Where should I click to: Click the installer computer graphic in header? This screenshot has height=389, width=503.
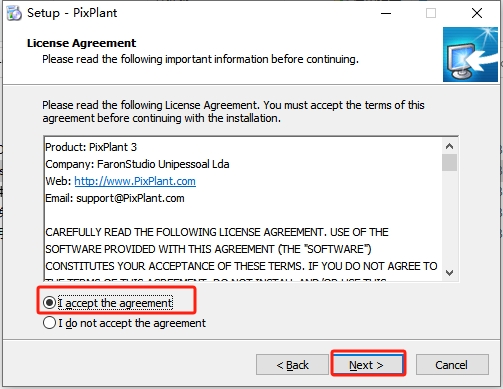(470, 54)
